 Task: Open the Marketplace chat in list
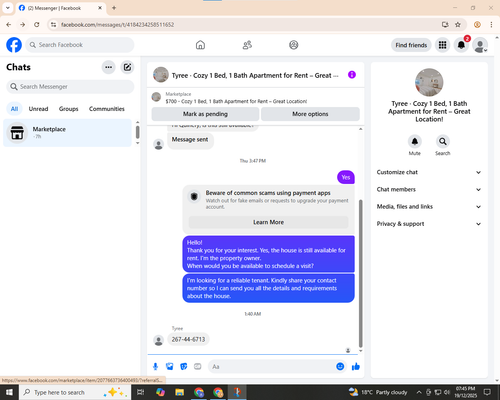click(67, 133)
